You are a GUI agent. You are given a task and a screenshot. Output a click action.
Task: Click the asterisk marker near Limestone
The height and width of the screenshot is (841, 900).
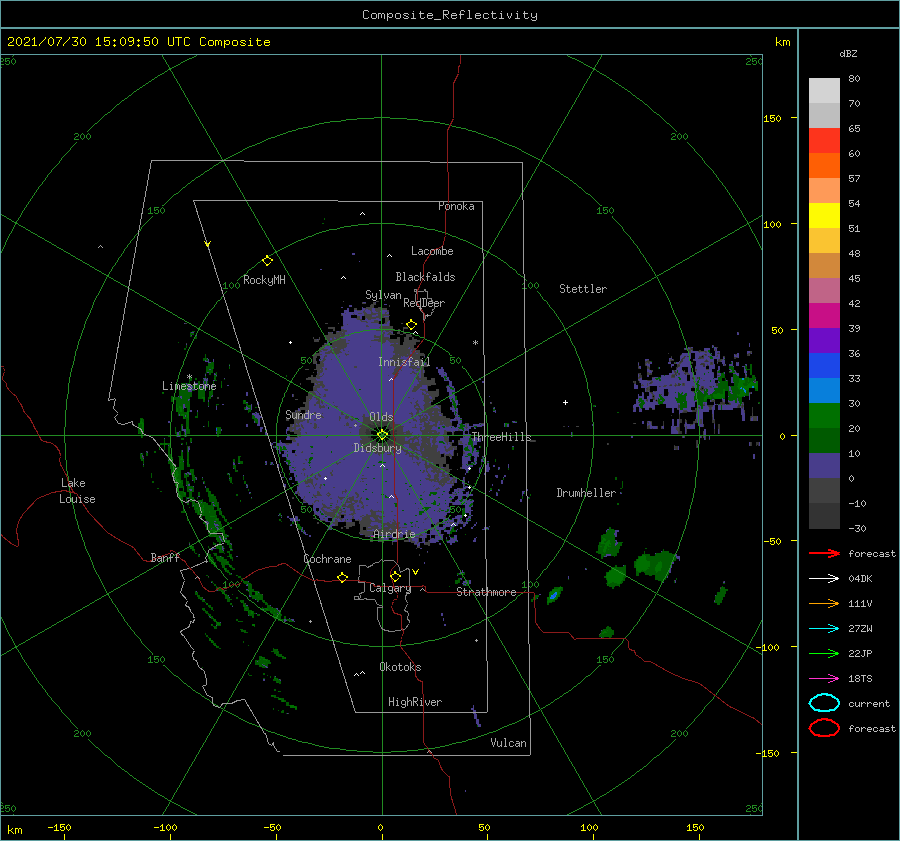pos(189,377)
